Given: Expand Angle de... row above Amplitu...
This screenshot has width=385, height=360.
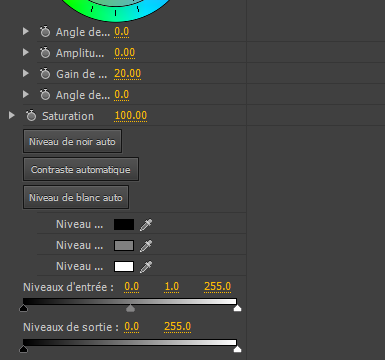Looking at the screenshot, I should click(26, 31).
